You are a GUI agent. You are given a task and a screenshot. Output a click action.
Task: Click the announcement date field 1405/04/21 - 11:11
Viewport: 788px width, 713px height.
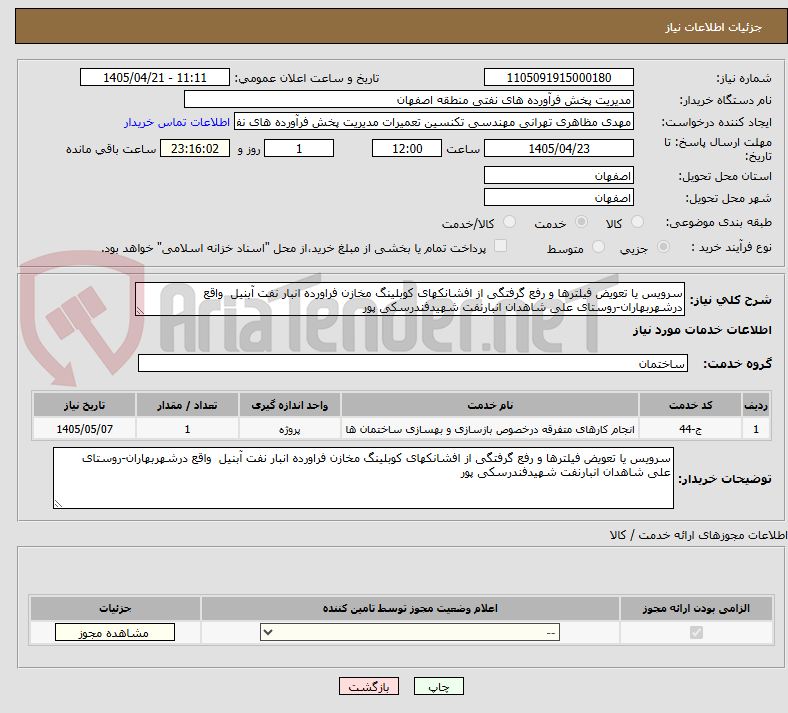[x=155, y=77]
